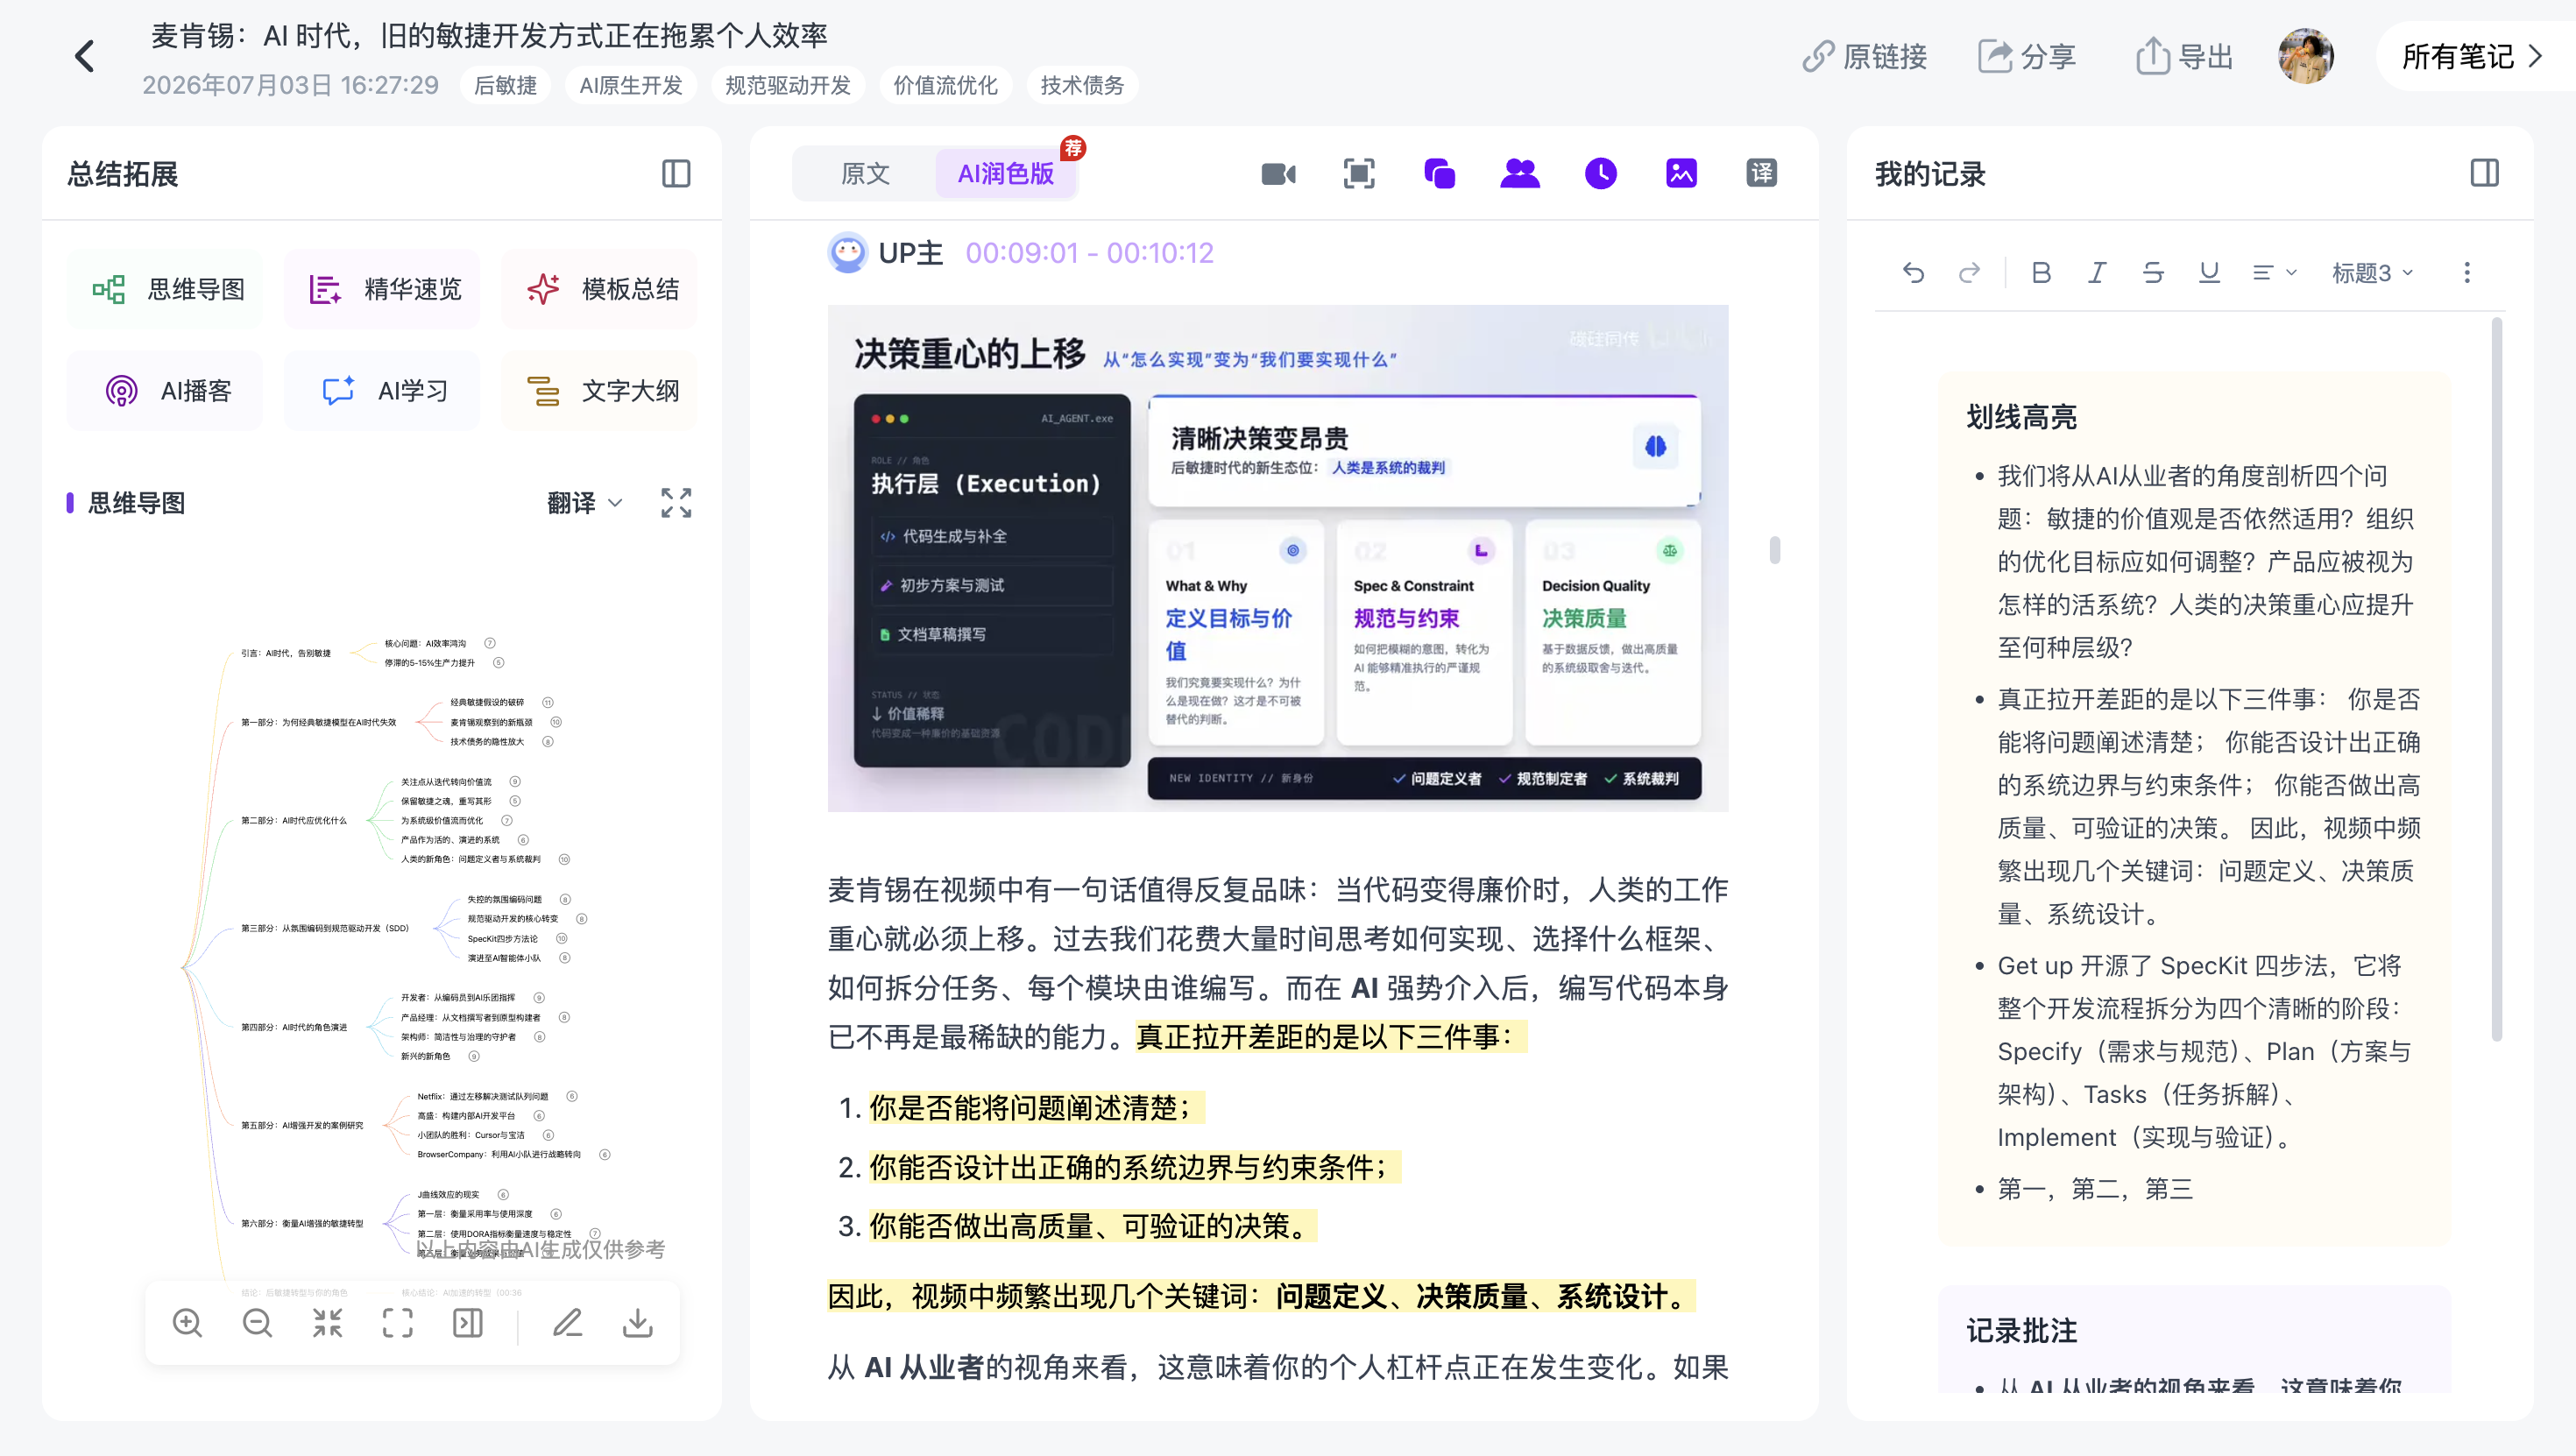Open 思维导图 mind map
This screenshot has height=1456, width=2576.
click(165, 290)
